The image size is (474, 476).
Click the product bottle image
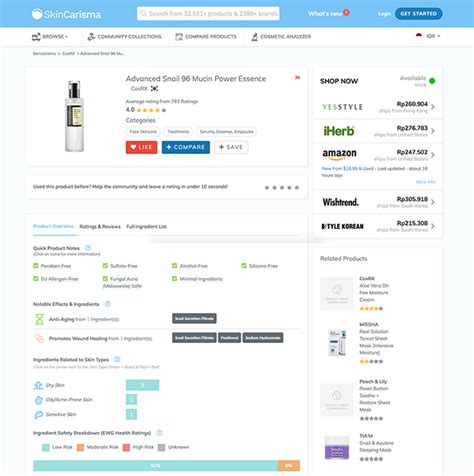[74, 116]
